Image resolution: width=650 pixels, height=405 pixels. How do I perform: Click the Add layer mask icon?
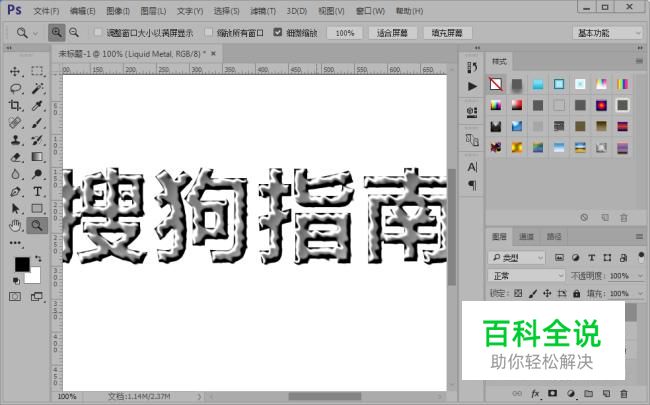pos(553,393)
